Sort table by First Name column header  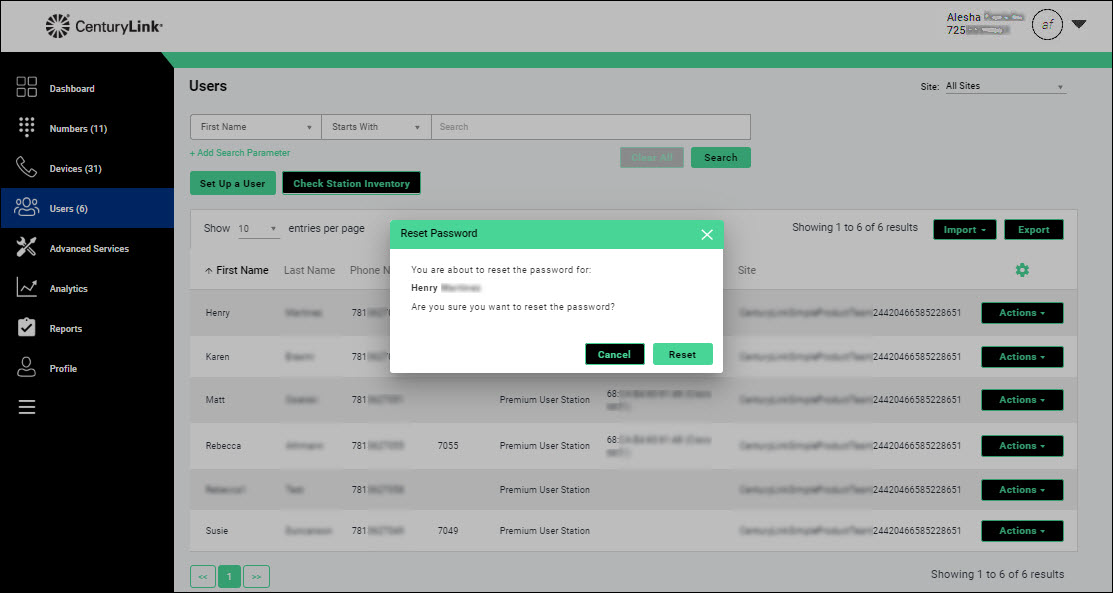click(237, 270)
